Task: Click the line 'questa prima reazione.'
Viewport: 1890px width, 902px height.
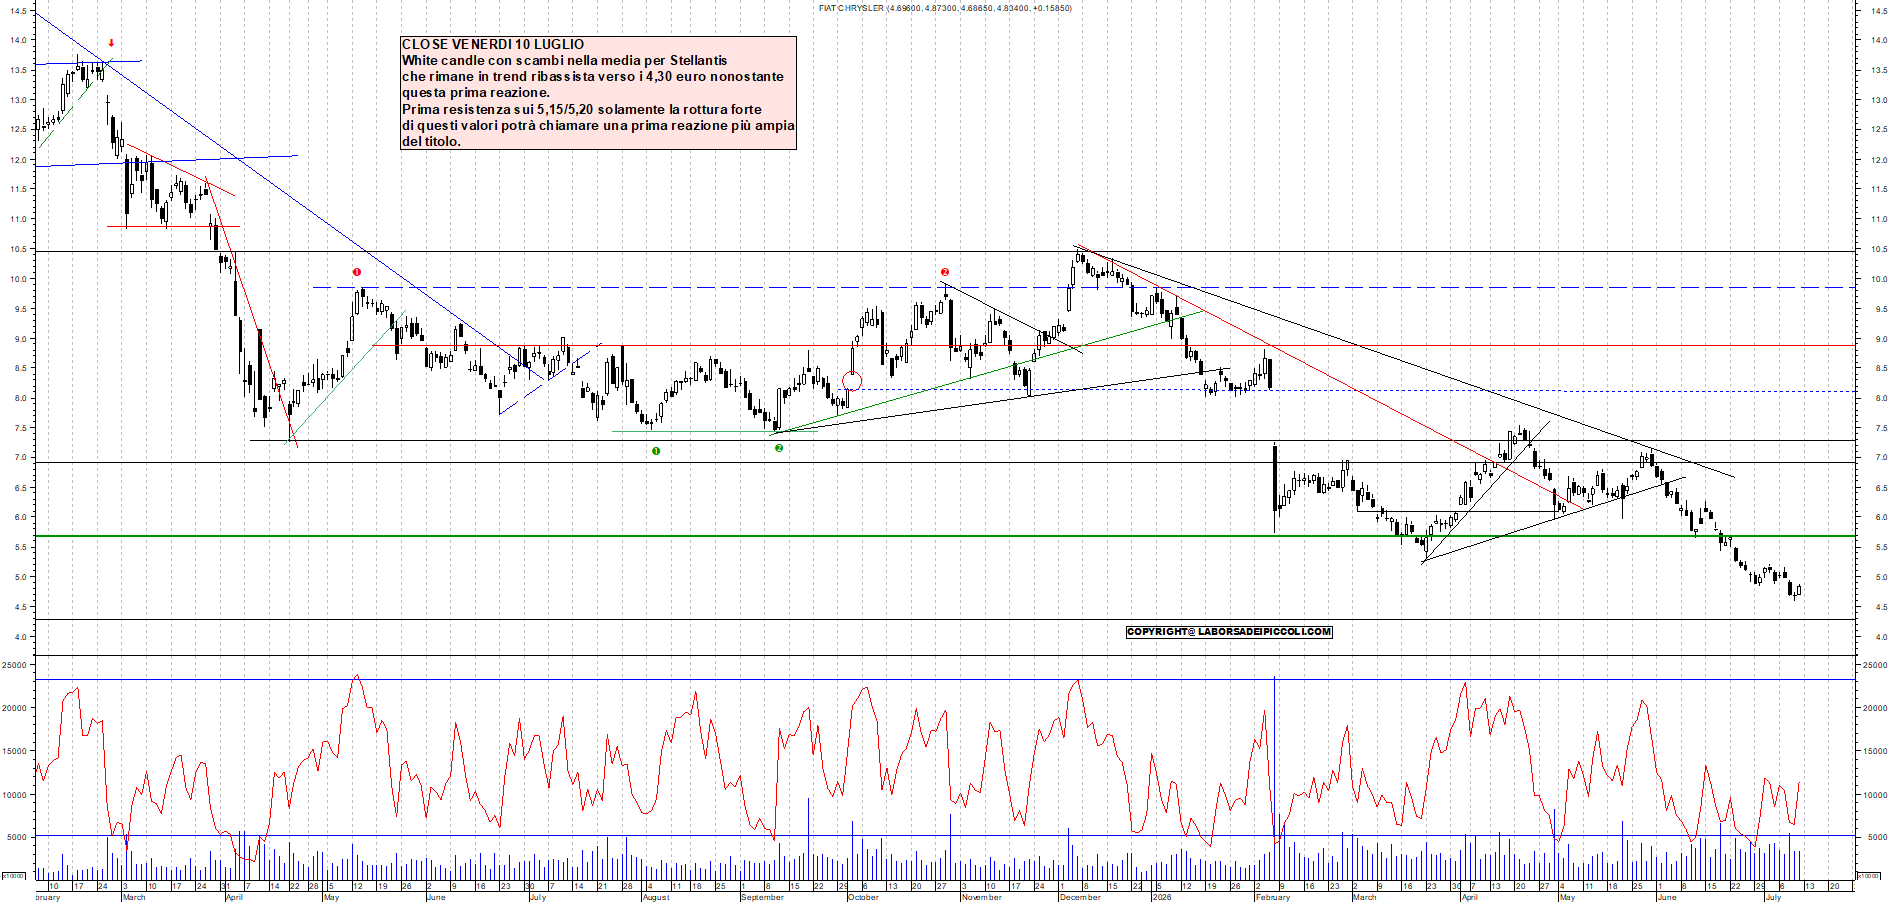Action: click(476, 92)
